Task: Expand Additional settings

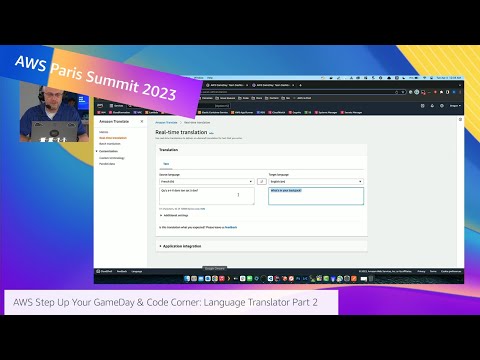Action: (x=174, y=215)
